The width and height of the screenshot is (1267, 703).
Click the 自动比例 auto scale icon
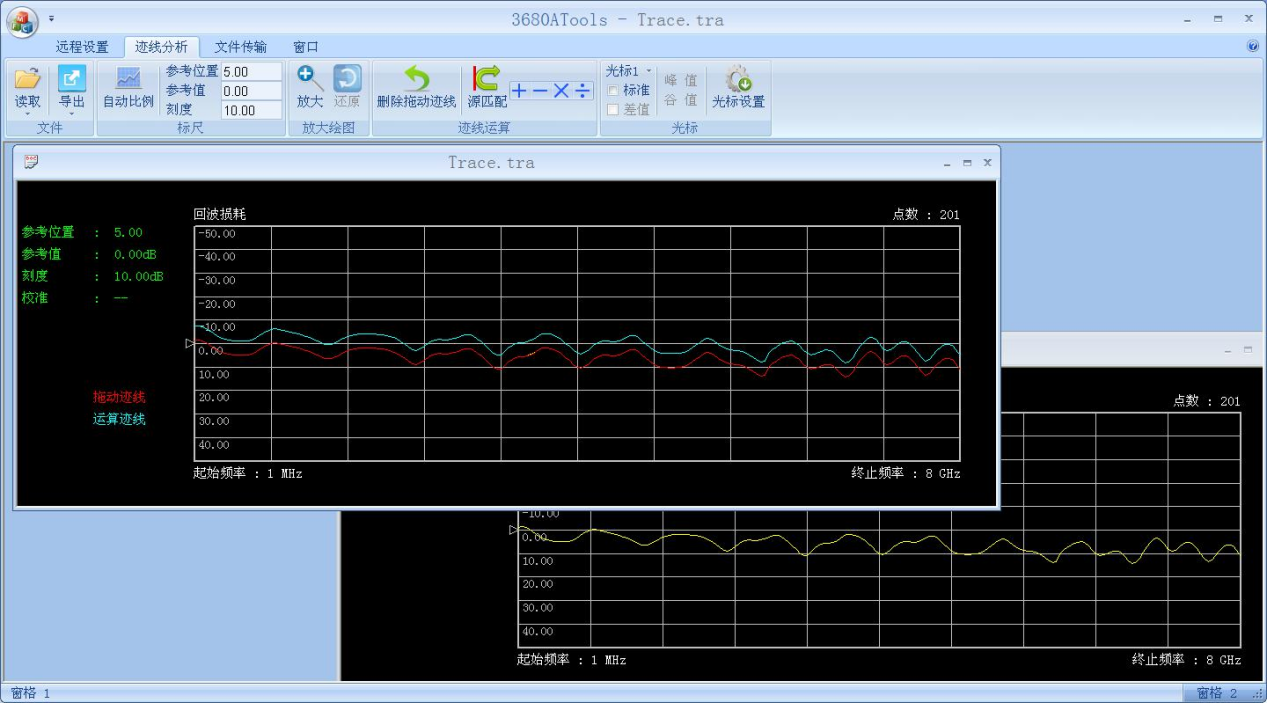click(128, 79)
